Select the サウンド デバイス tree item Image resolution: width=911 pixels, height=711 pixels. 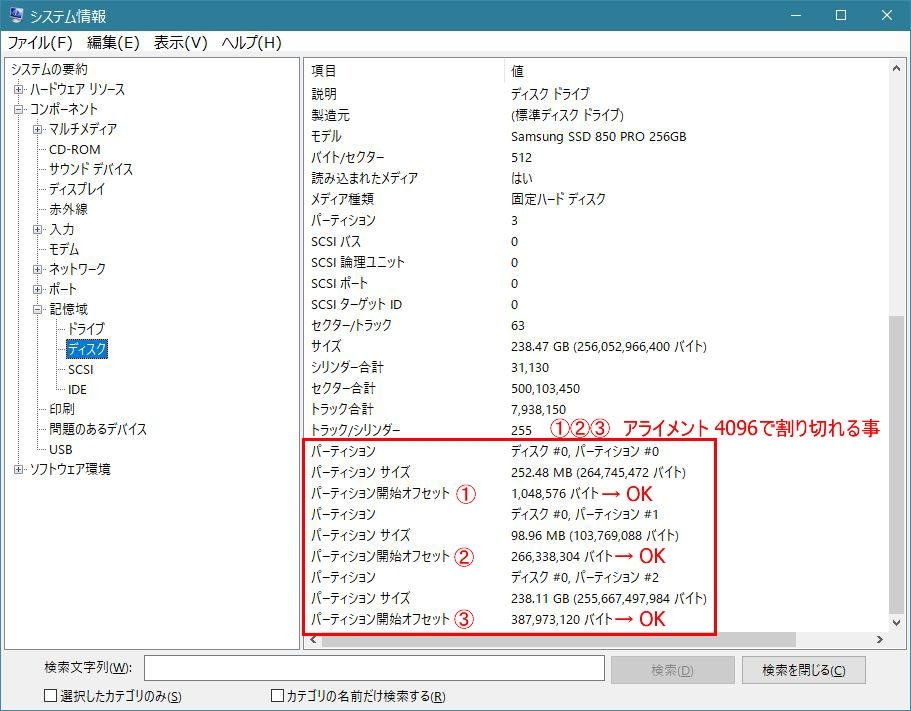click(91, 169)
